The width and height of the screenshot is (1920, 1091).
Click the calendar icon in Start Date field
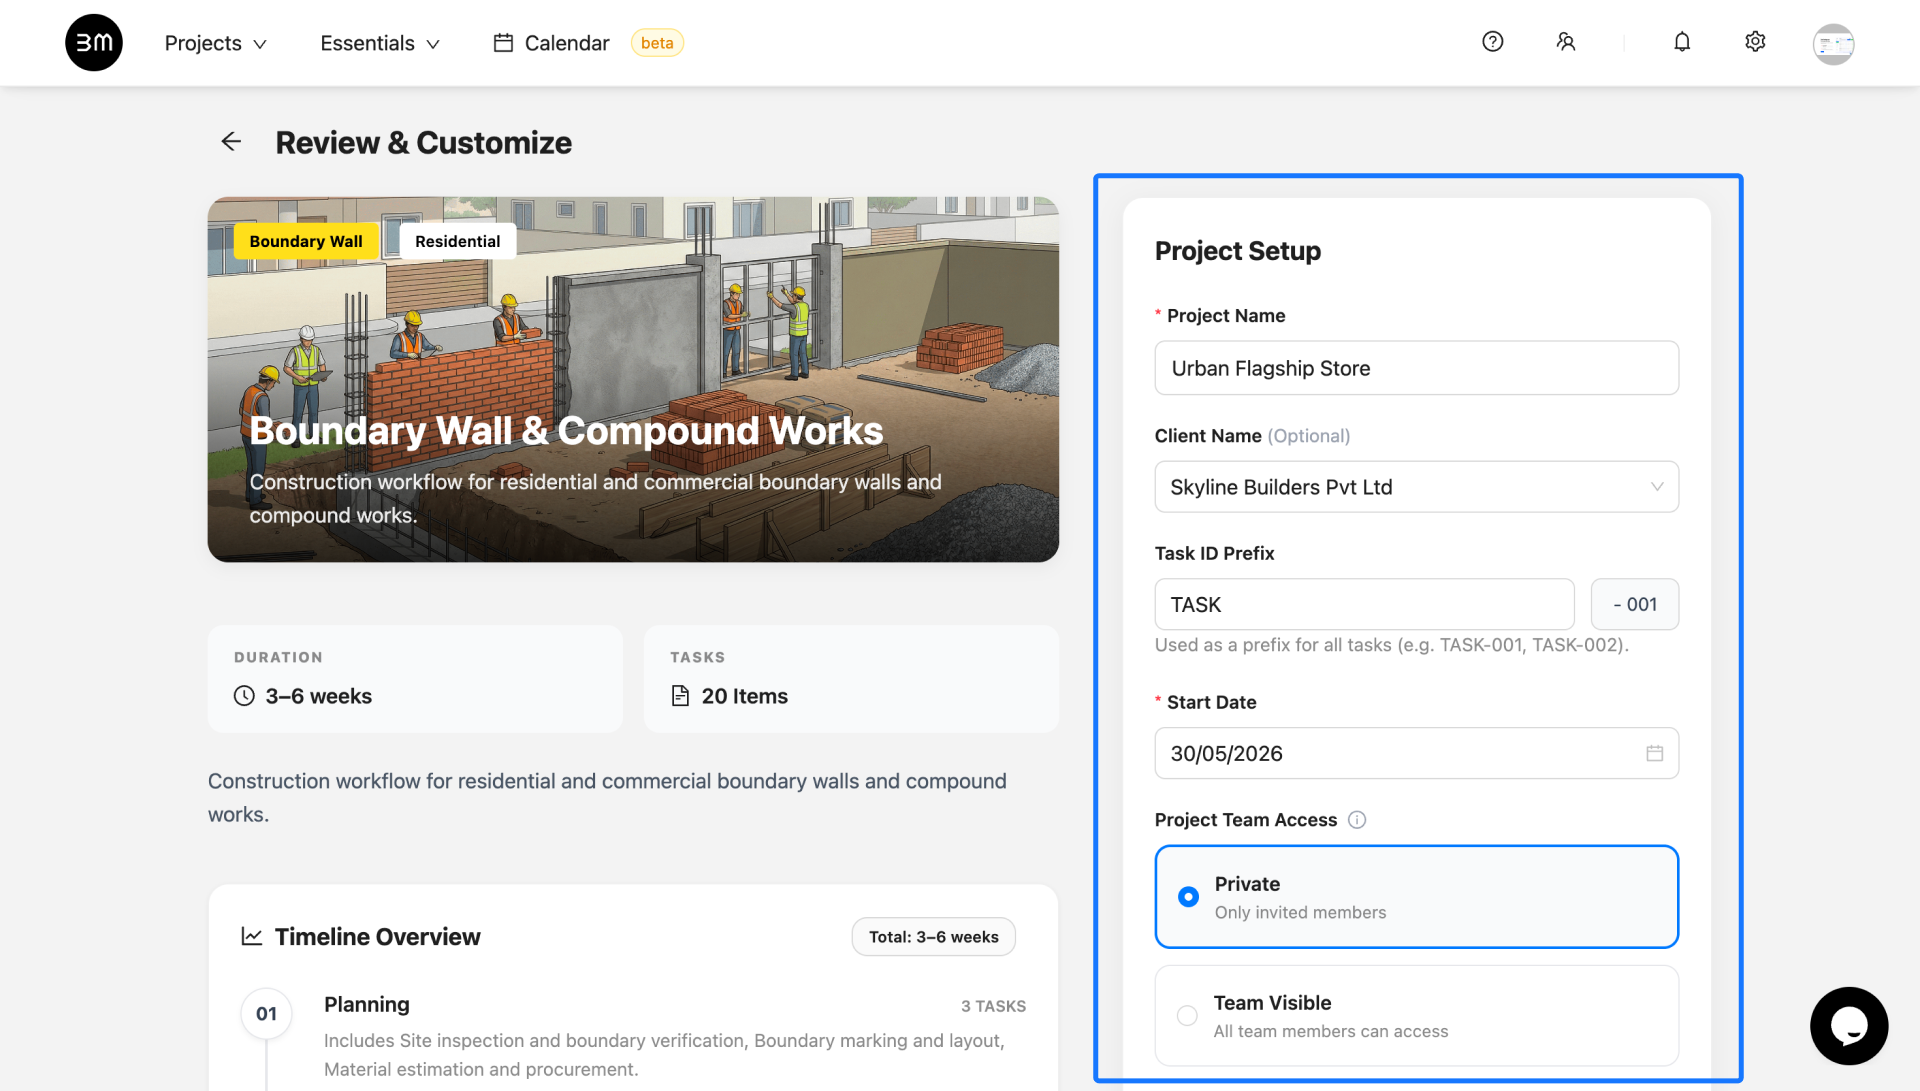[1654, 753]
